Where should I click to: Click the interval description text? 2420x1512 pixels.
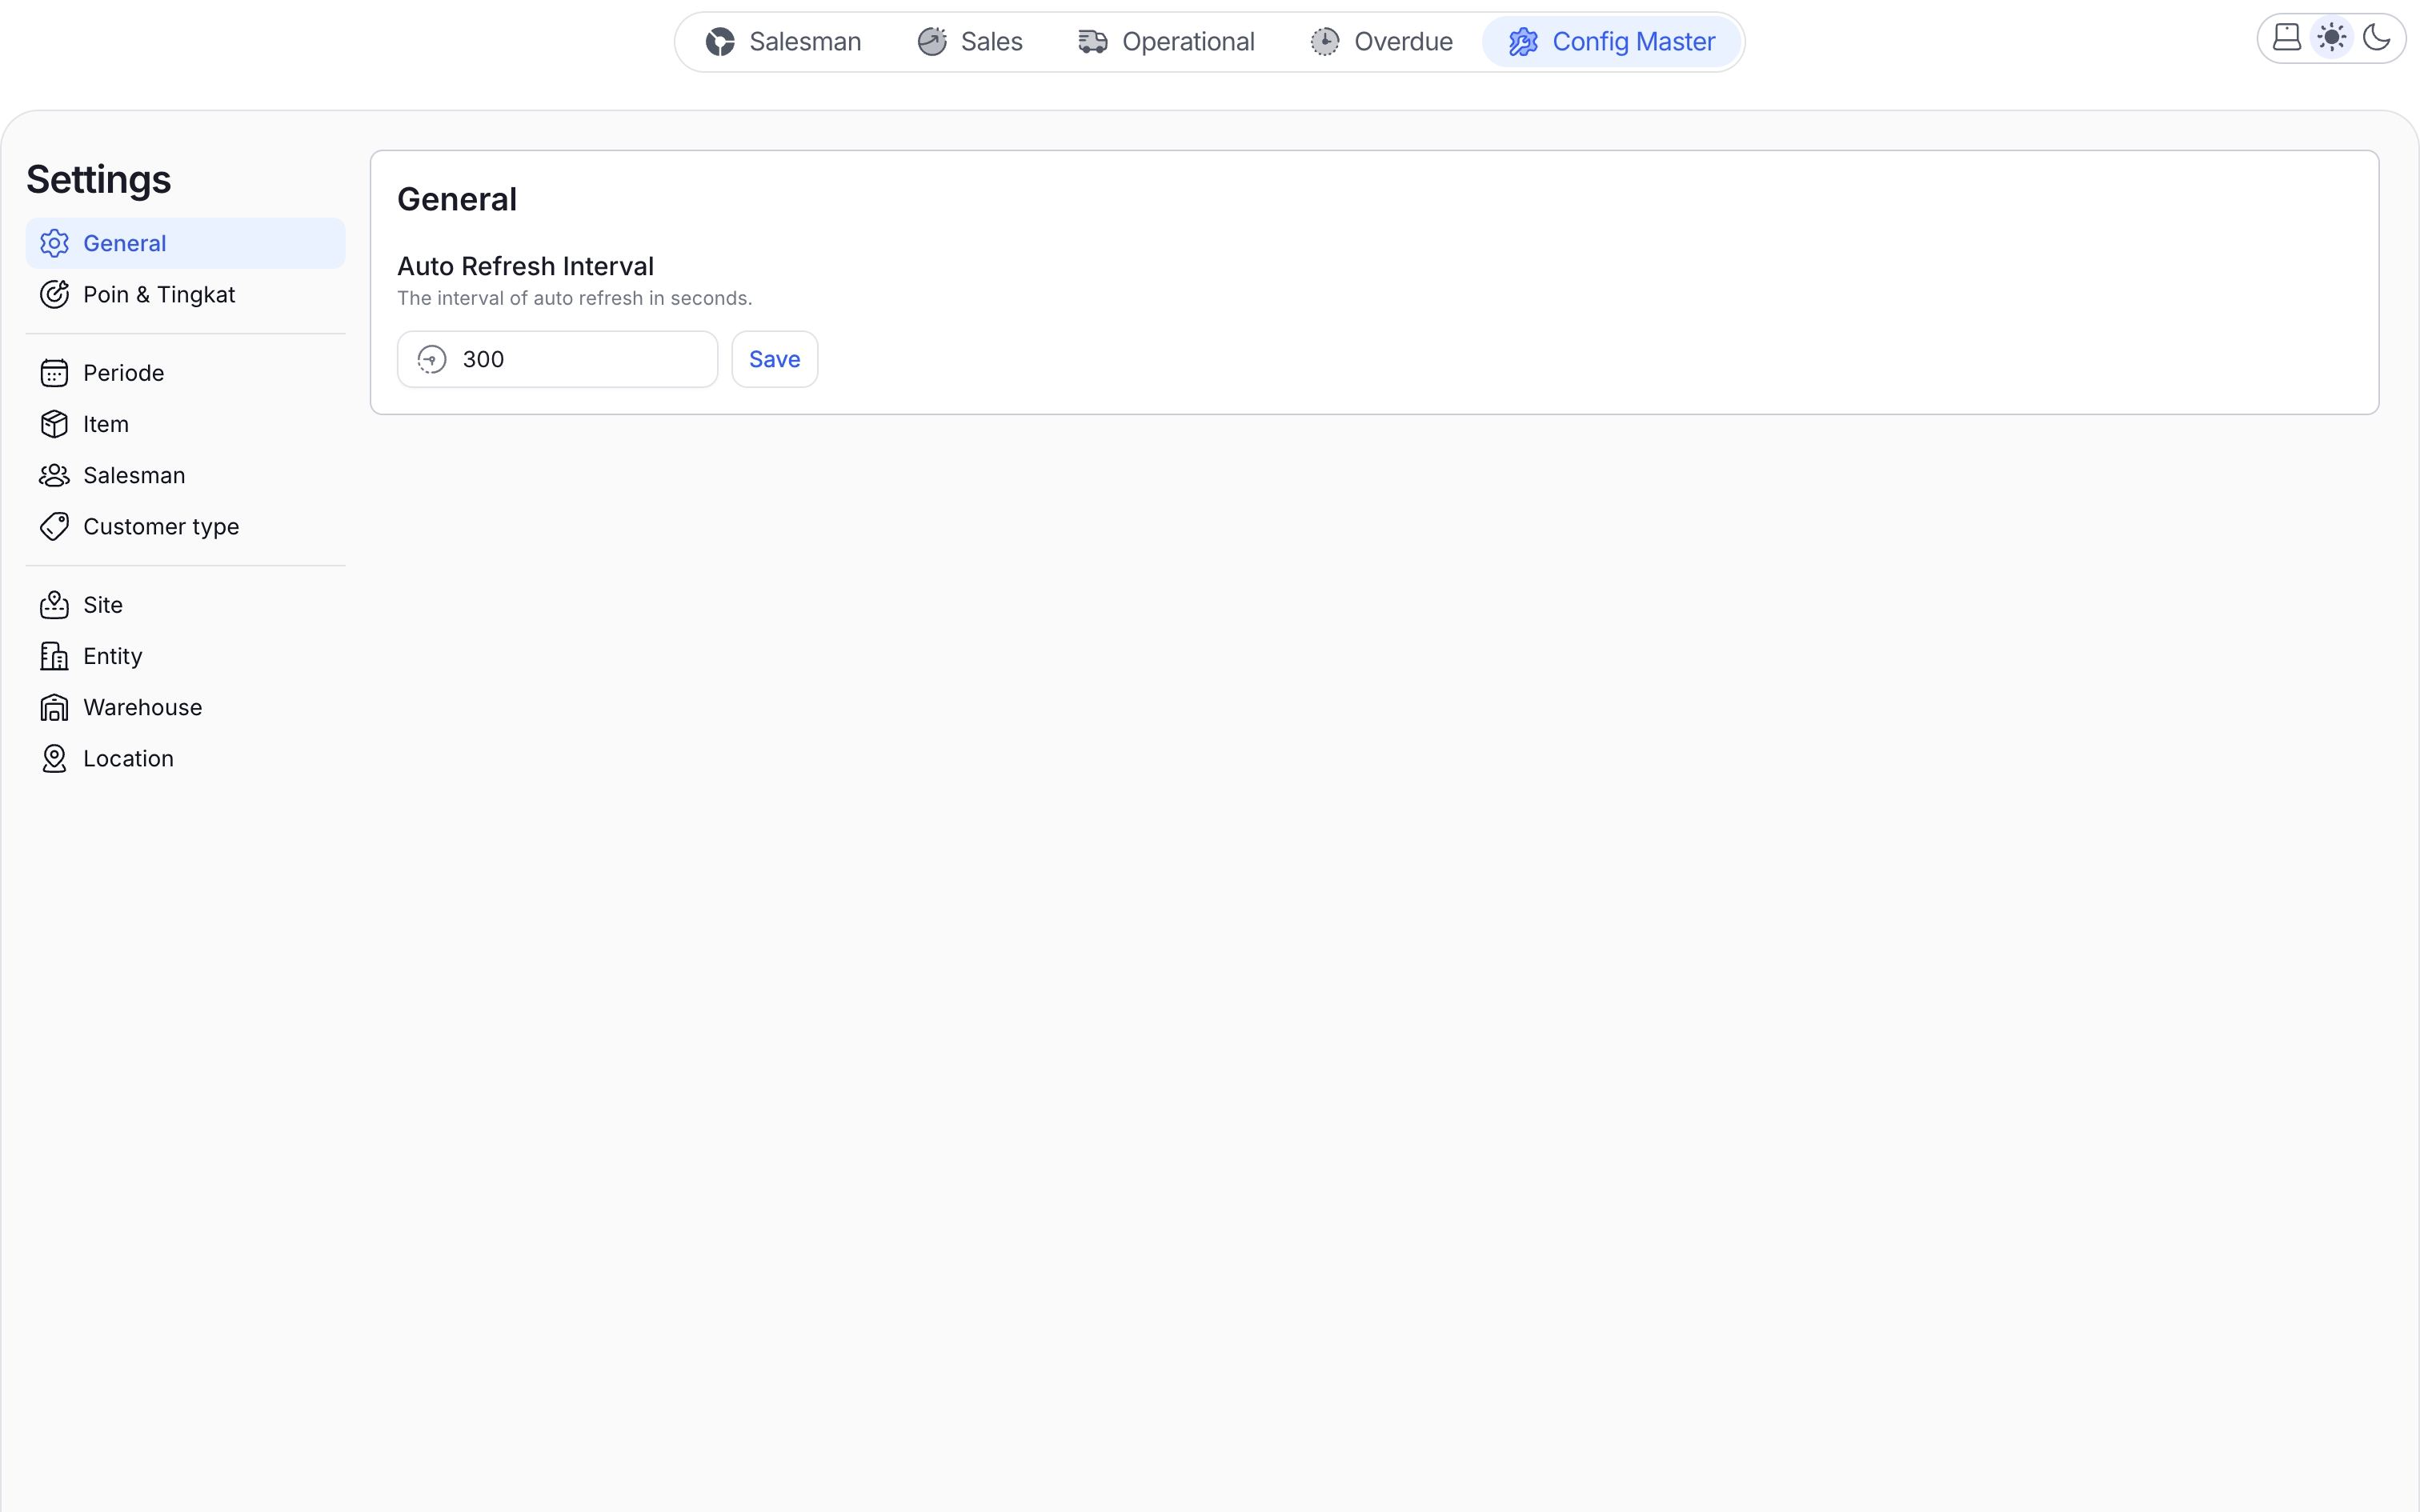pyautogui.click(x=575, y=298)
